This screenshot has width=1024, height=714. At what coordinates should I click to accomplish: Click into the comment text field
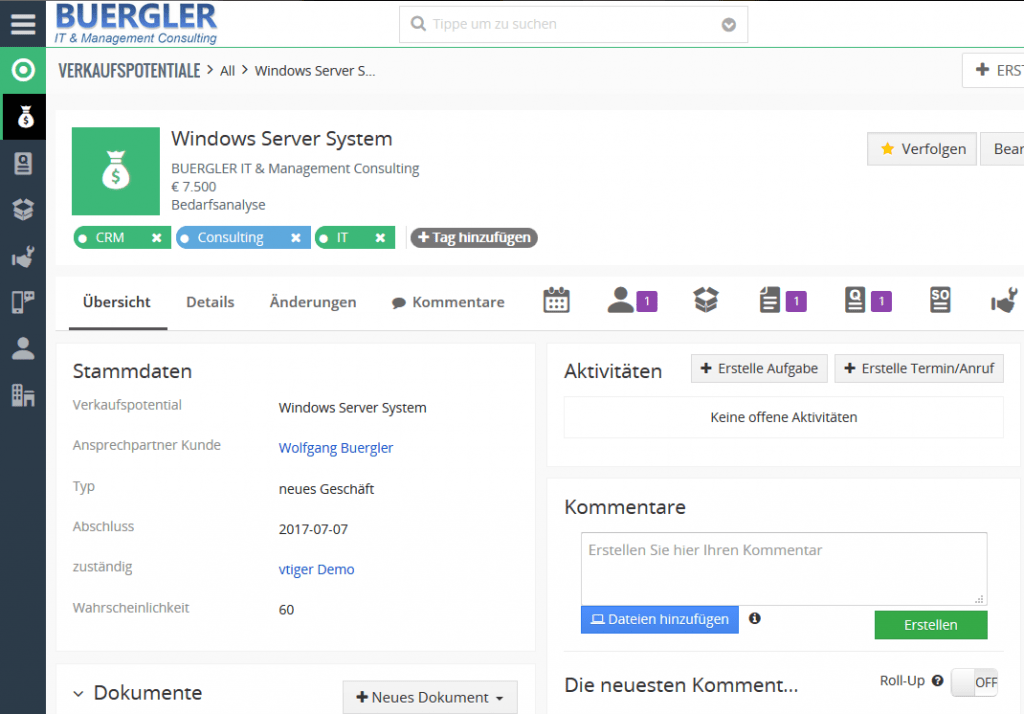pos(783,567)
